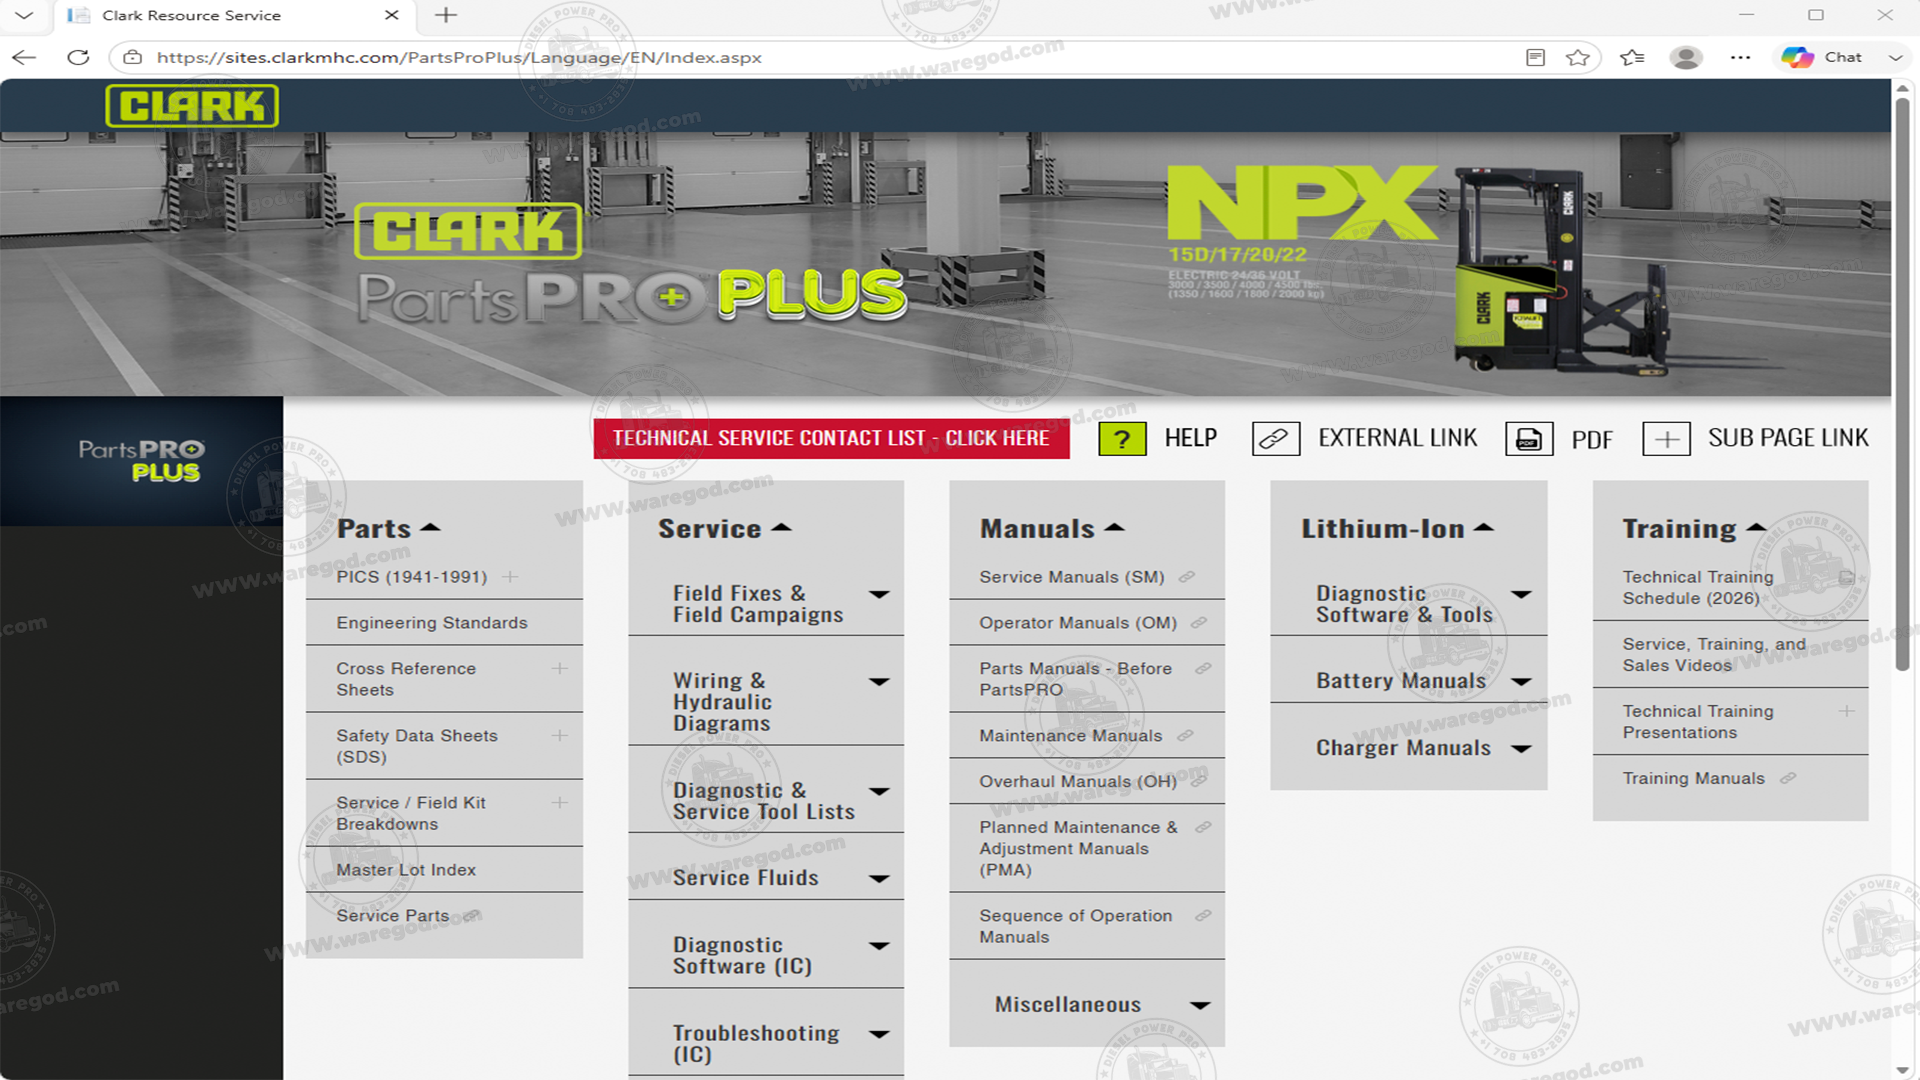
Task: Open the Copilot Chat button
Action: (x=1822, y=57)
